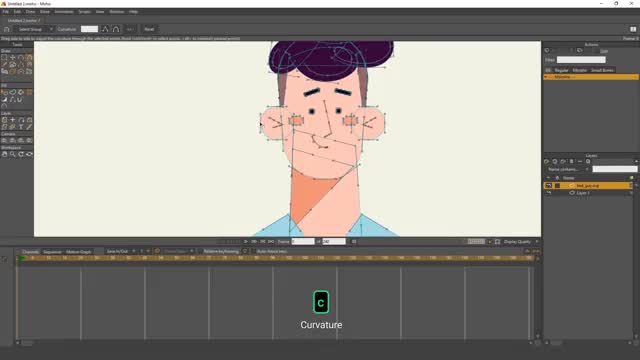Open the Bone menu

pos(44,12)
